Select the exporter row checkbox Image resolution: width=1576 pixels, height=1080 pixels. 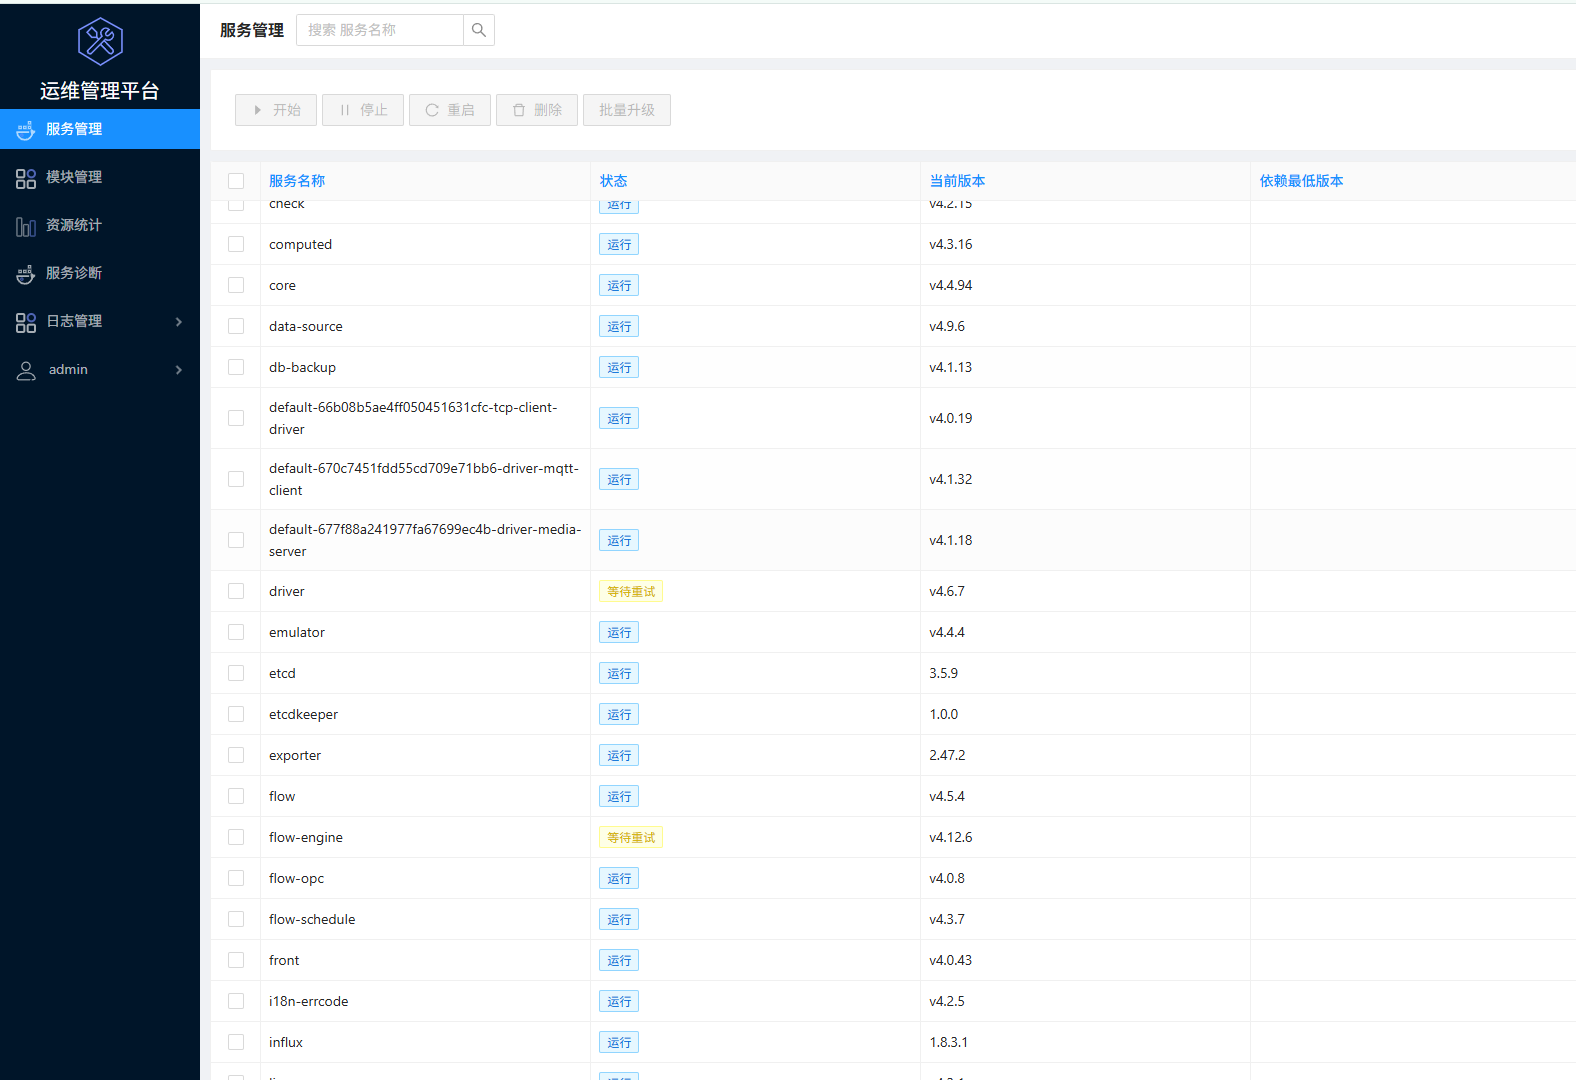(236, 755)
